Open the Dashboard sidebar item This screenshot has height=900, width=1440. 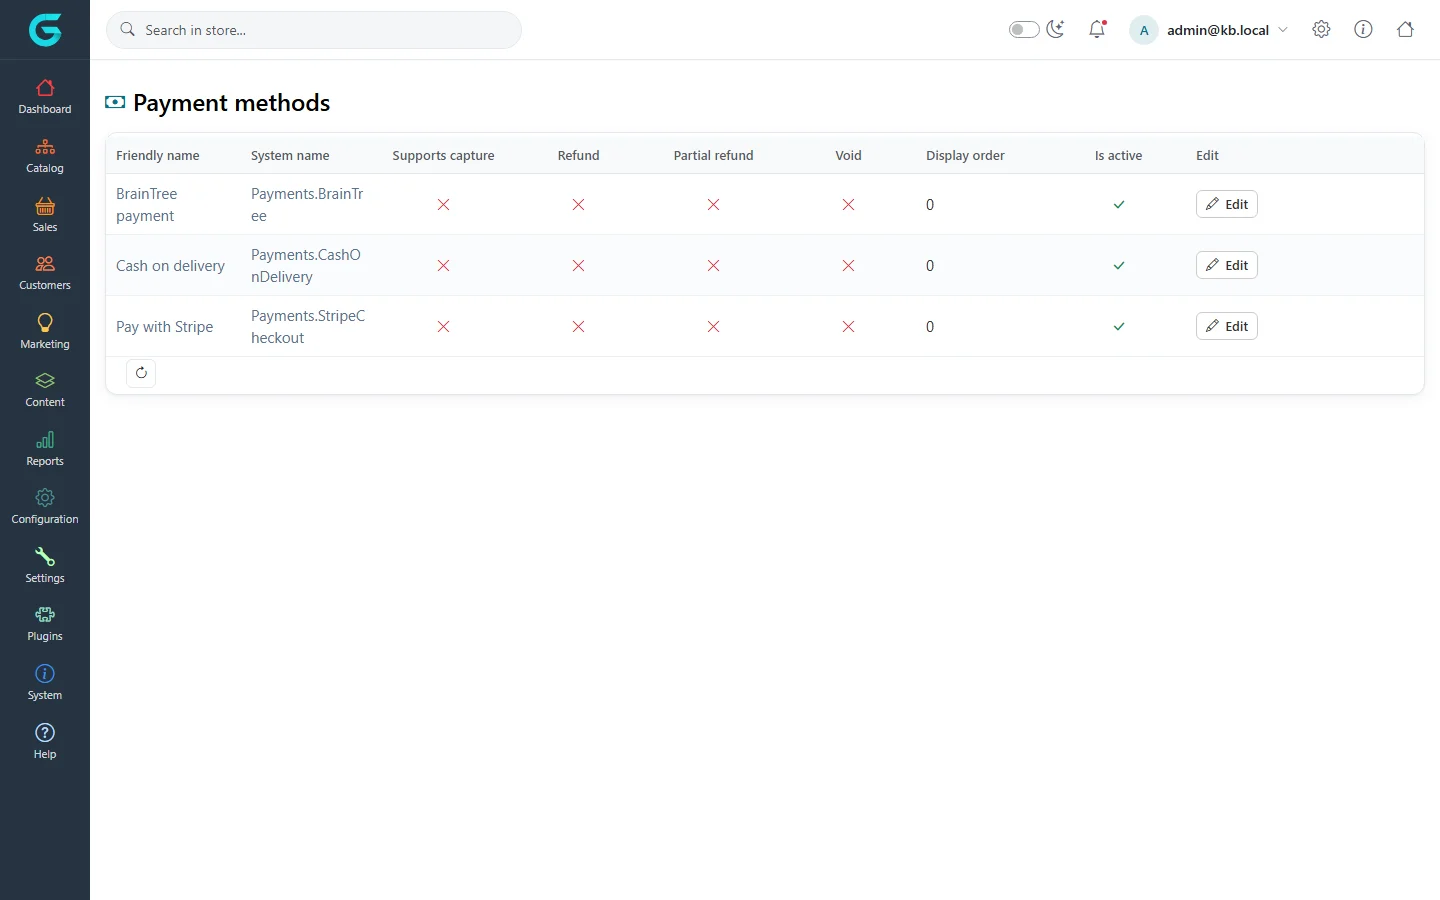[x=45, y=97]
